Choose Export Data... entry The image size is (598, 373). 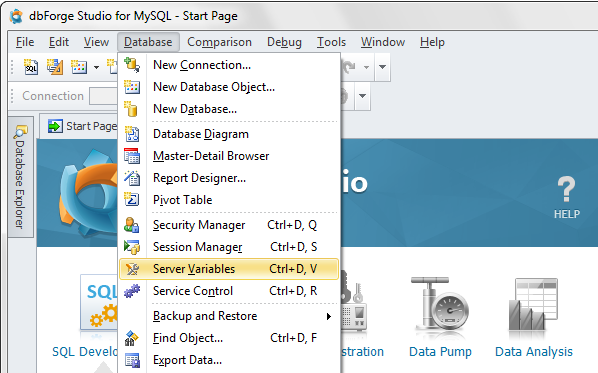(x=229, y=360)
